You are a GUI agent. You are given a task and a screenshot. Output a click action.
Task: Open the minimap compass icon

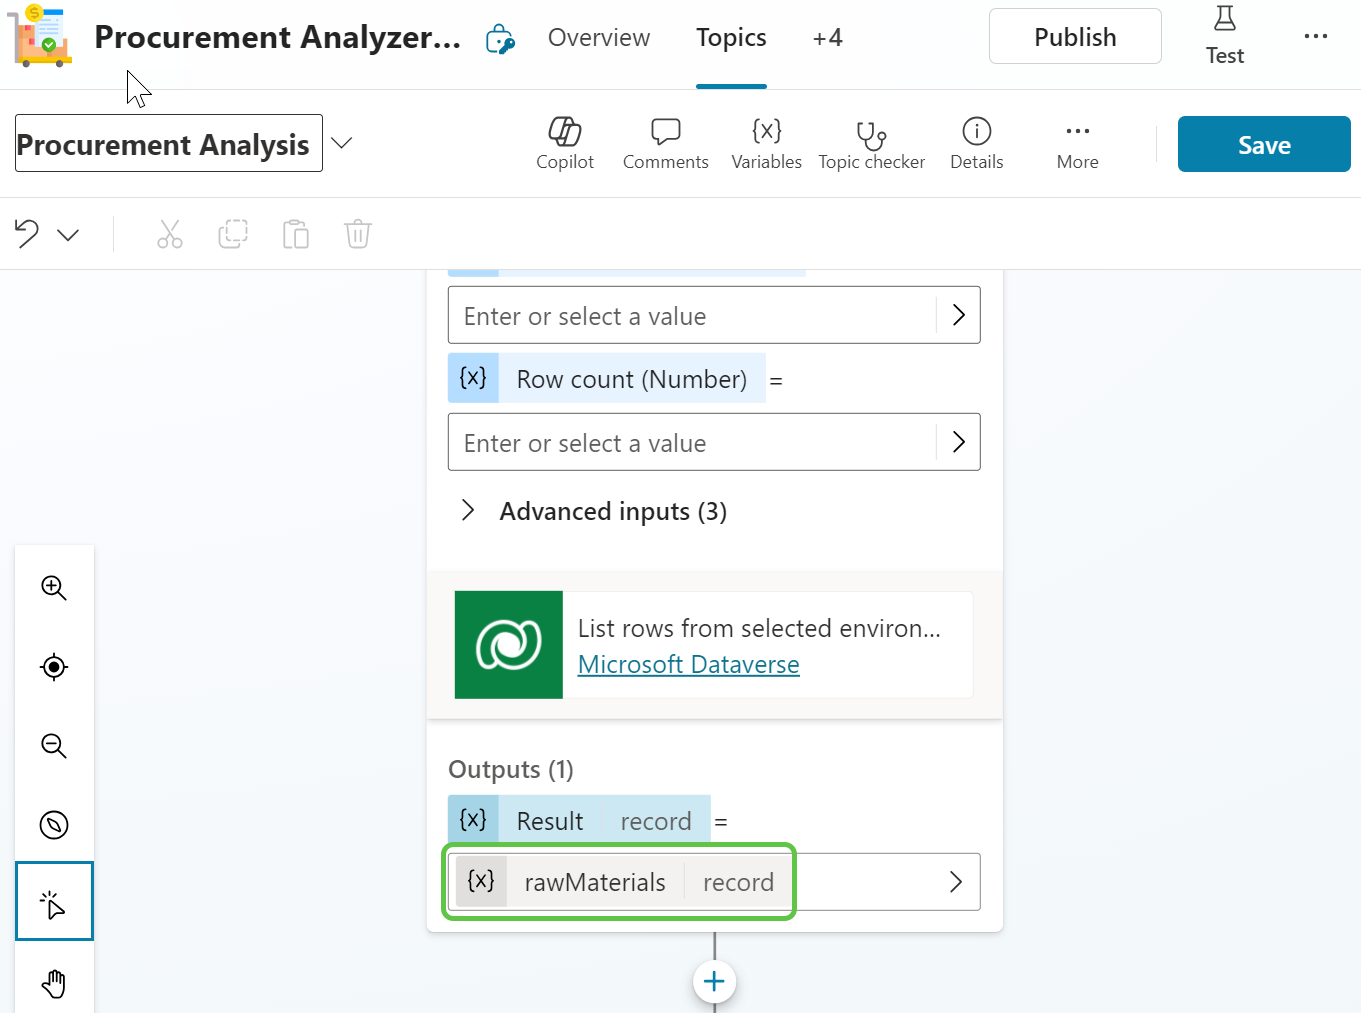point(54,825)
